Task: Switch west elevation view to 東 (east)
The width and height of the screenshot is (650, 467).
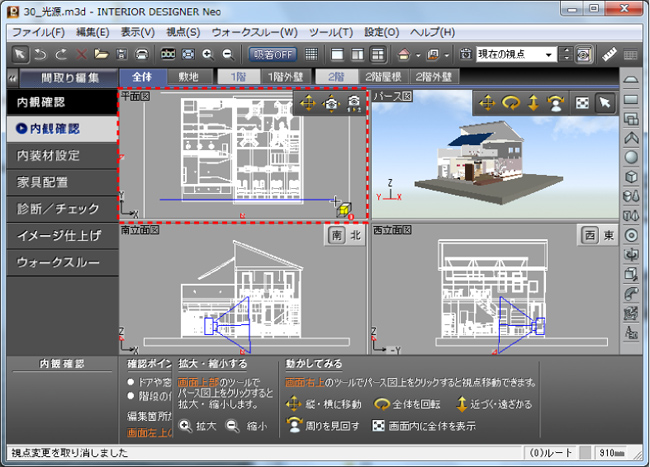Action: pos(608,234)
